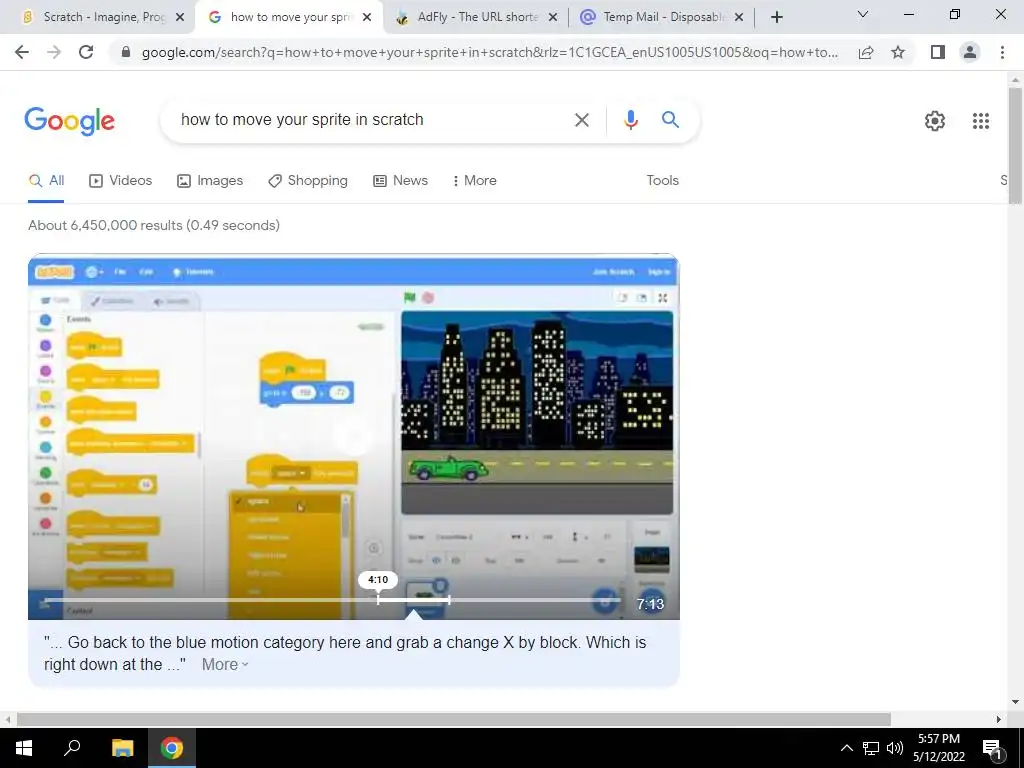Close the Temp Mail tab
Viewport: 1024px width, 768px height.
(739, 18)
